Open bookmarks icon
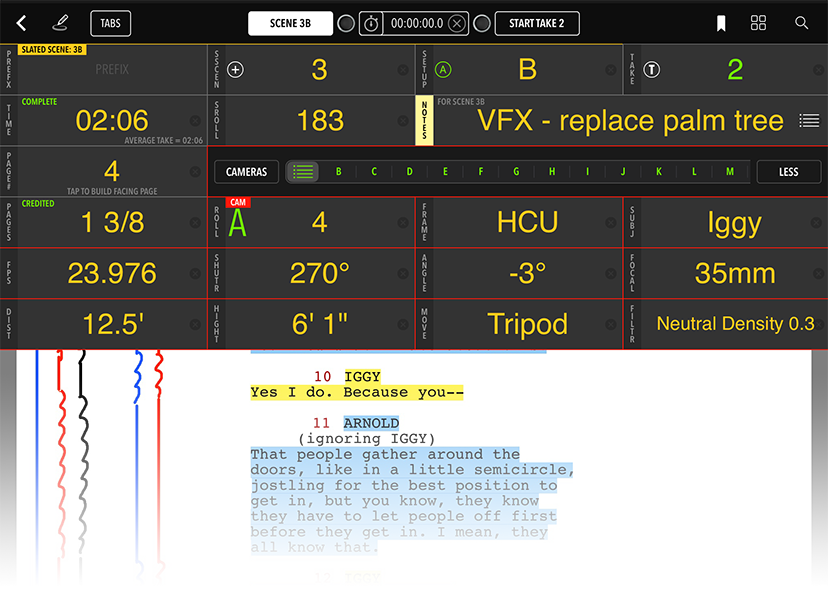The image size is (828, 589). 721,23
